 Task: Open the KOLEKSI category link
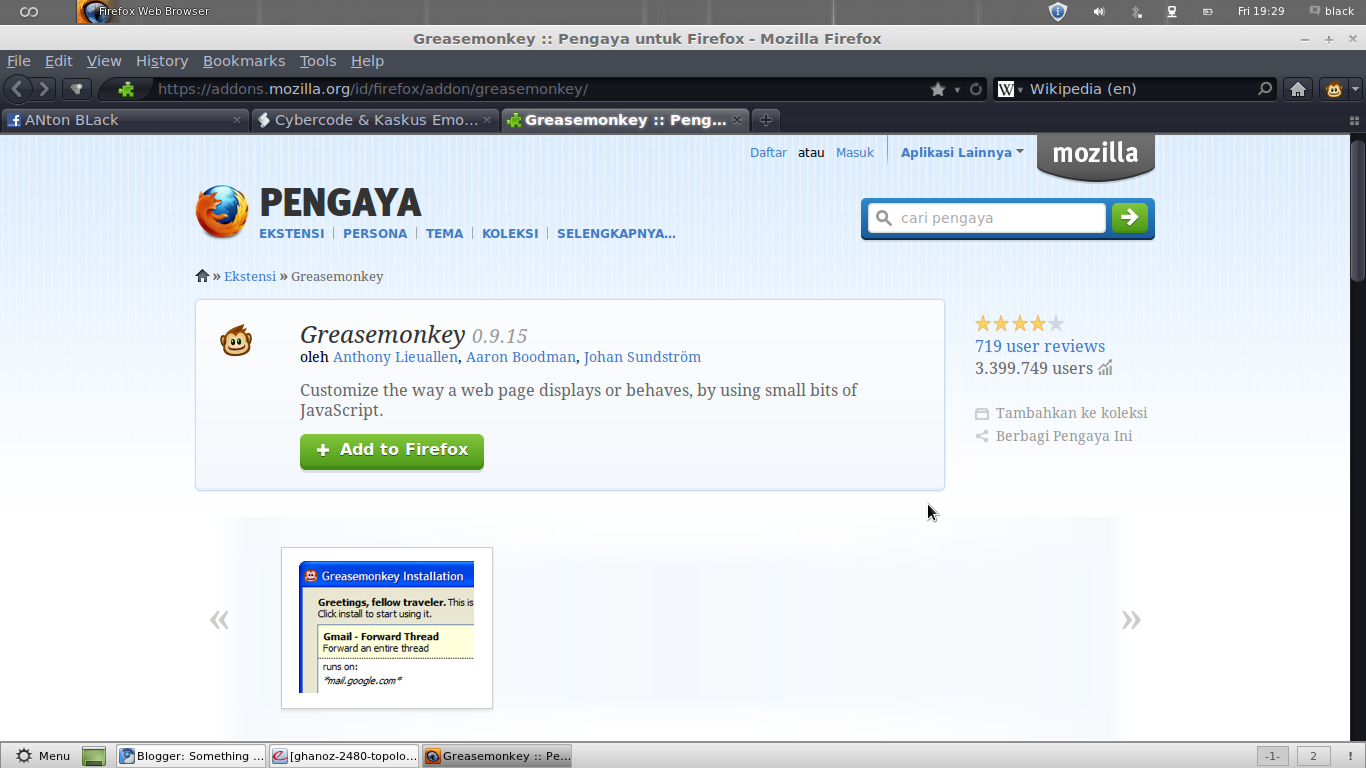pyautogui.click(x=510, y=234)
